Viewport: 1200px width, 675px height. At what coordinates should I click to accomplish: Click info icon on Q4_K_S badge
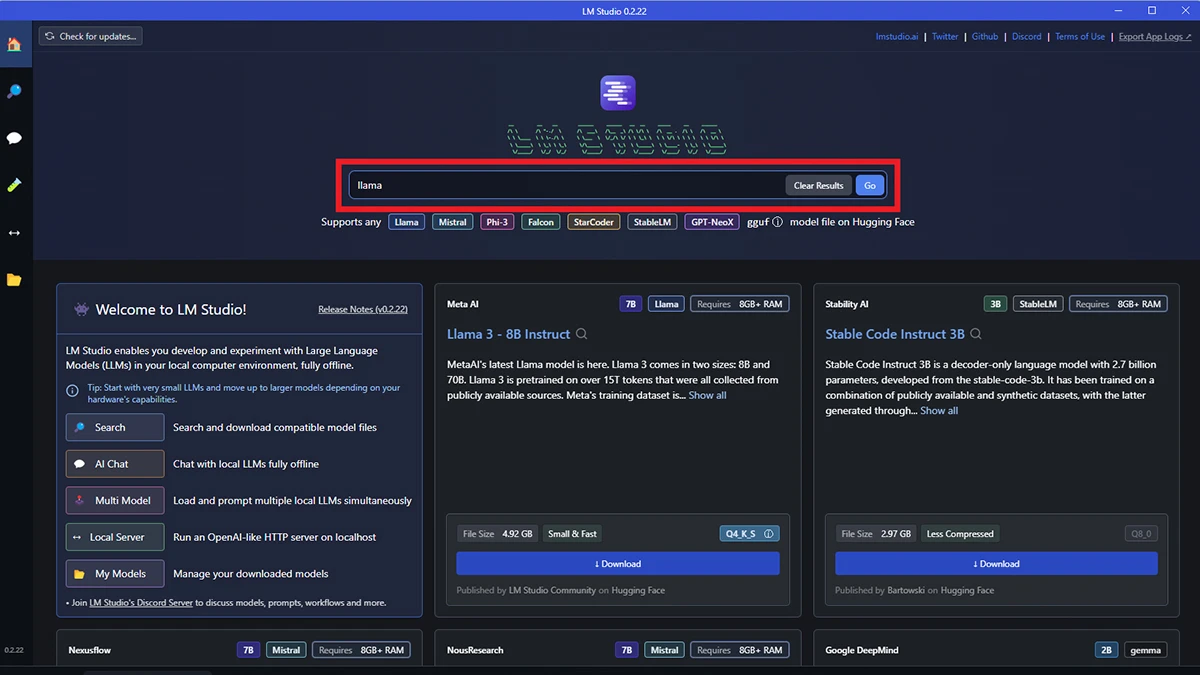[x=769, y=534]
